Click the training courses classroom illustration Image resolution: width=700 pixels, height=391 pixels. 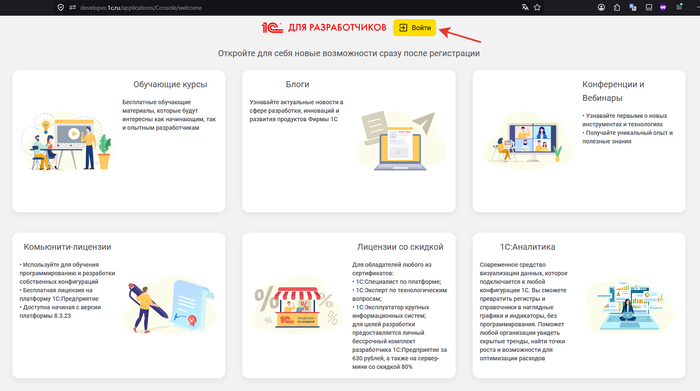pyautogui.click(x=67, y=142)
